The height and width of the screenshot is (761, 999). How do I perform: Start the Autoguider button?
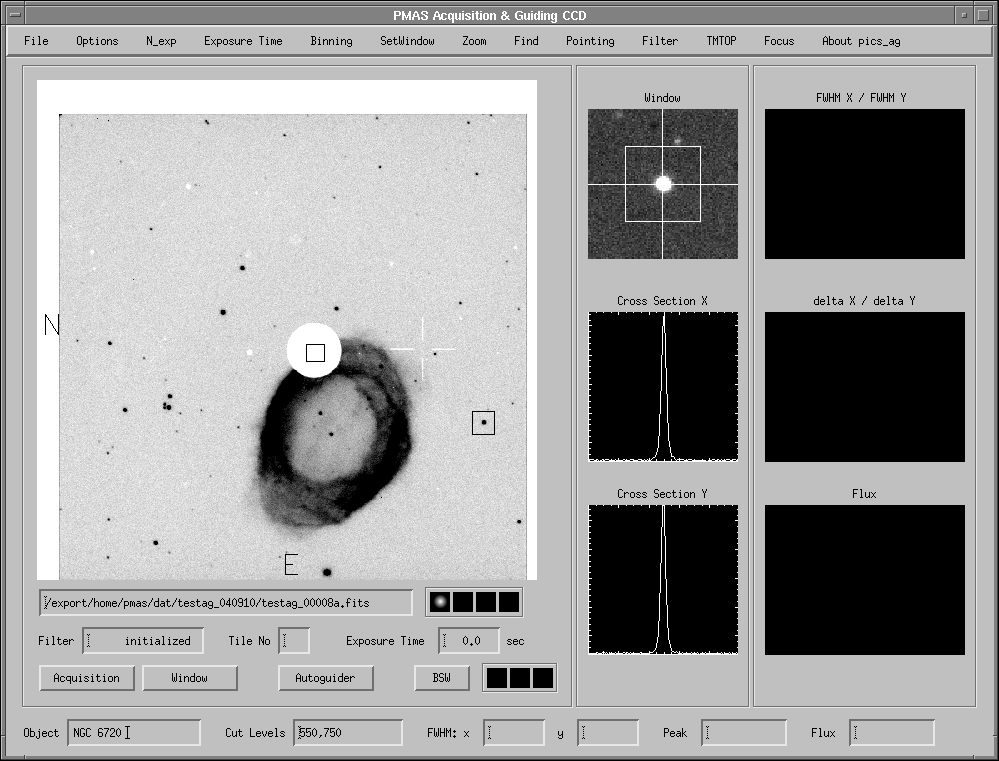325,678
